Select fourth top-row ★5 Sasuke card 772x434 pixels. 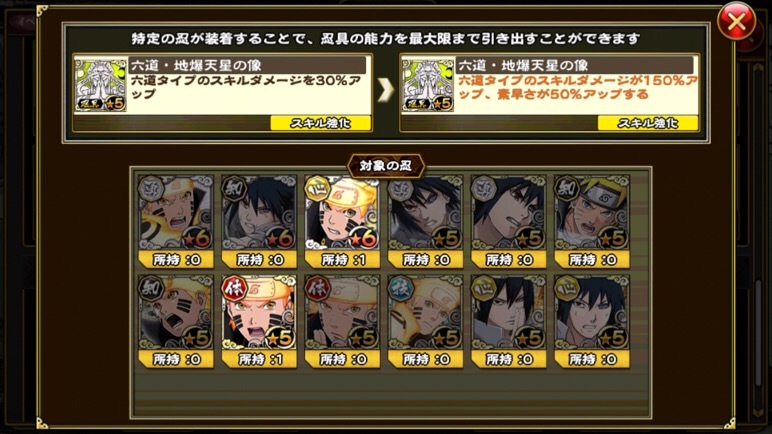pyautogui.click(x=425, y=221)
